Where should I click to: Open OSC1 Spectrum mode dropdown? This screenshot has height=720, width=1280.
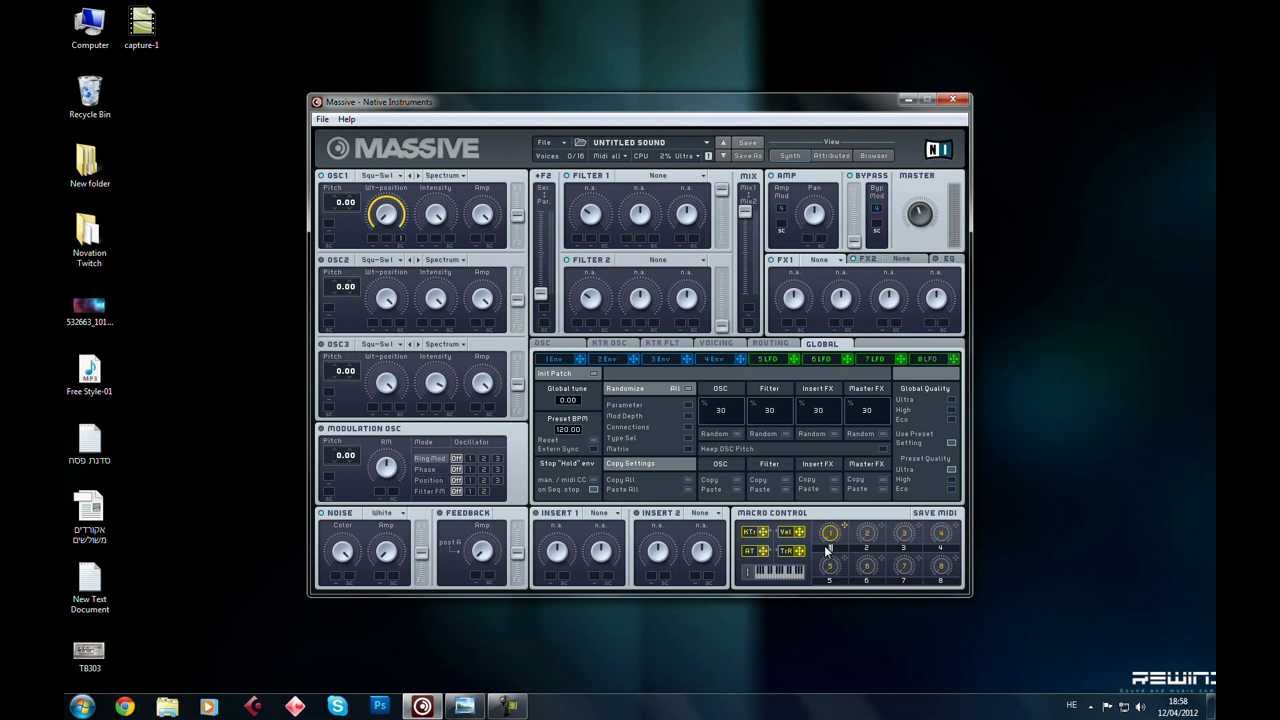click(445, 176)
